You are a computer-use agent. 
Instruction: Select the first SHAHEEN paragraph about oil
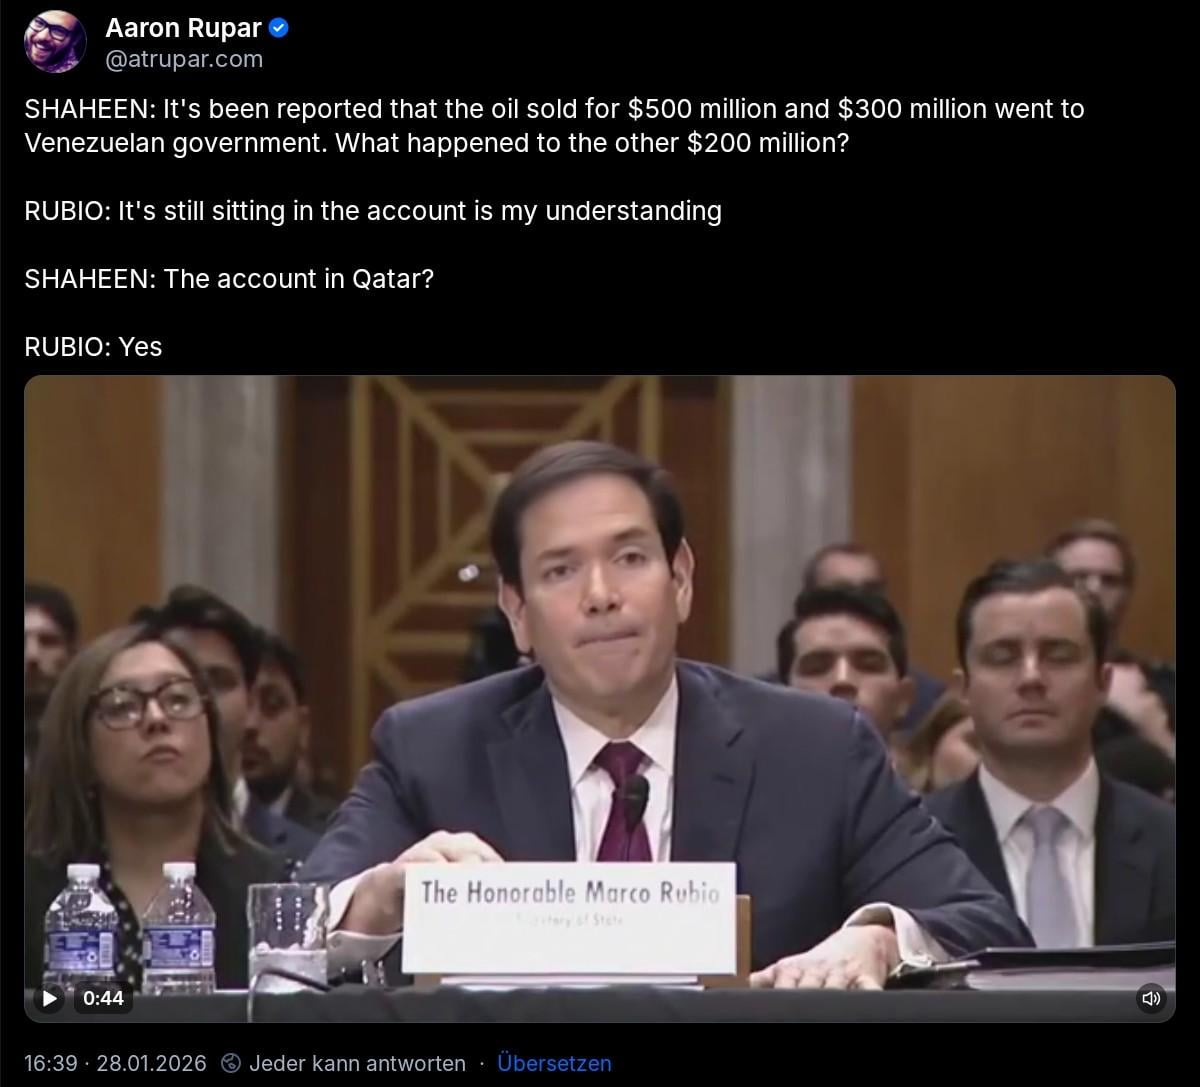[x=554, y=125]
